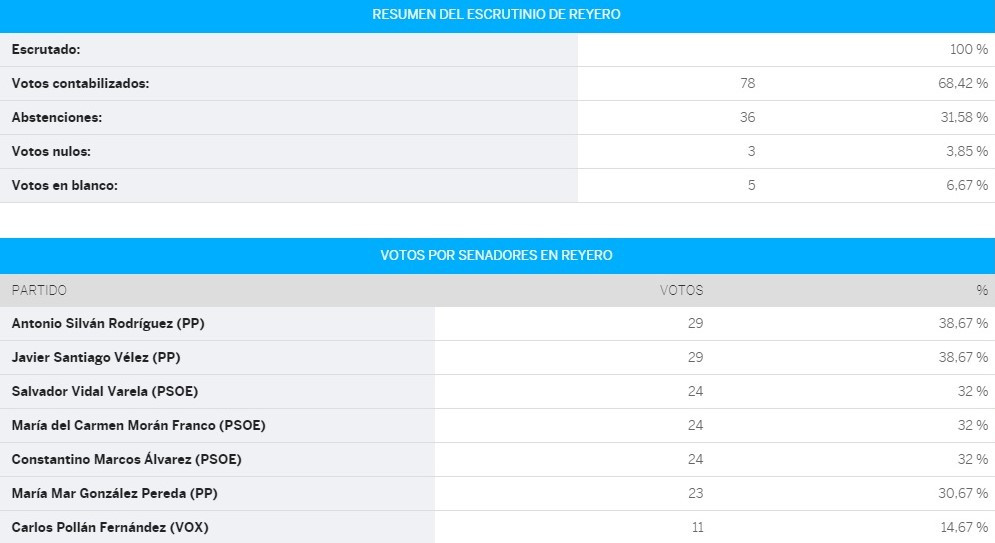Click the 100 % escrutado value

click(x=969, y=49)
